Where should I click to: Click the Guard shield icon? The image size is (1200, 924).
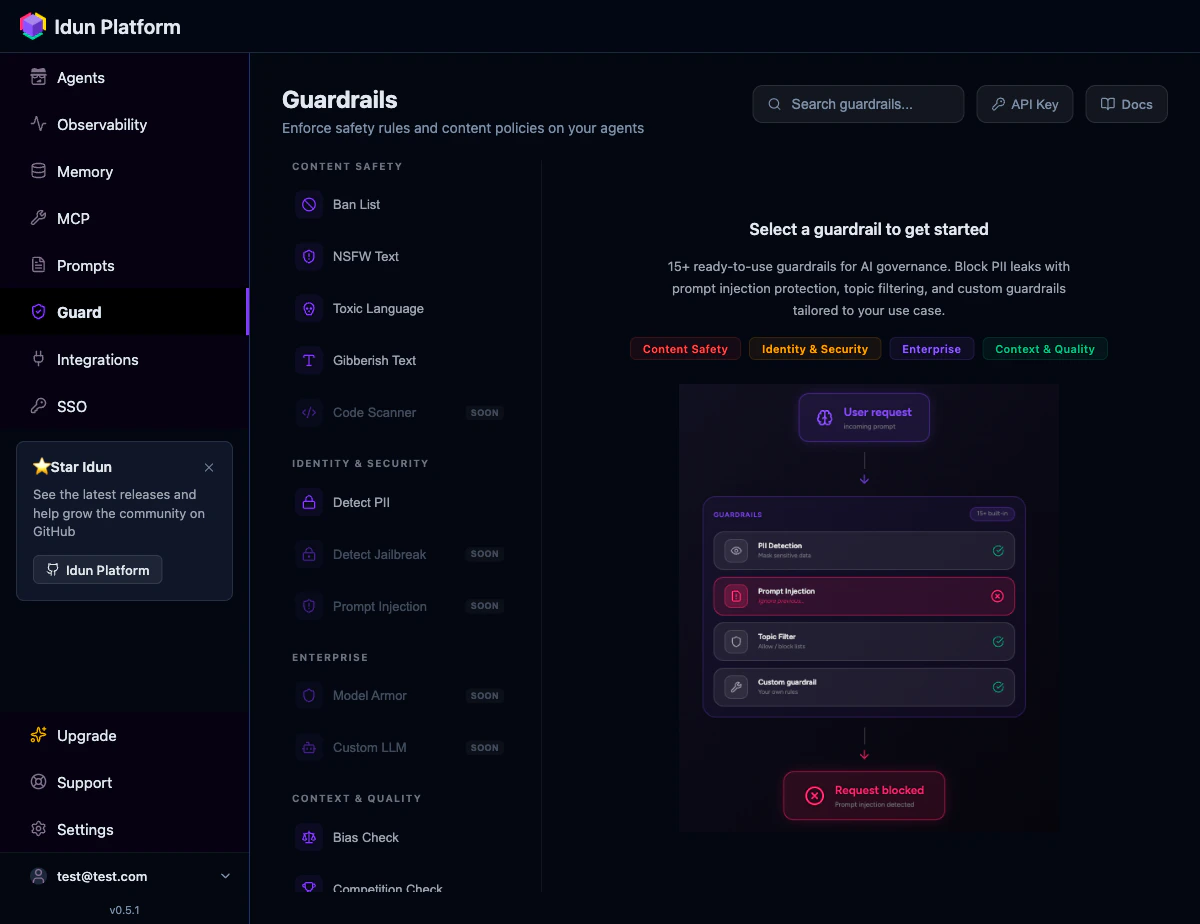pos(39,312)
